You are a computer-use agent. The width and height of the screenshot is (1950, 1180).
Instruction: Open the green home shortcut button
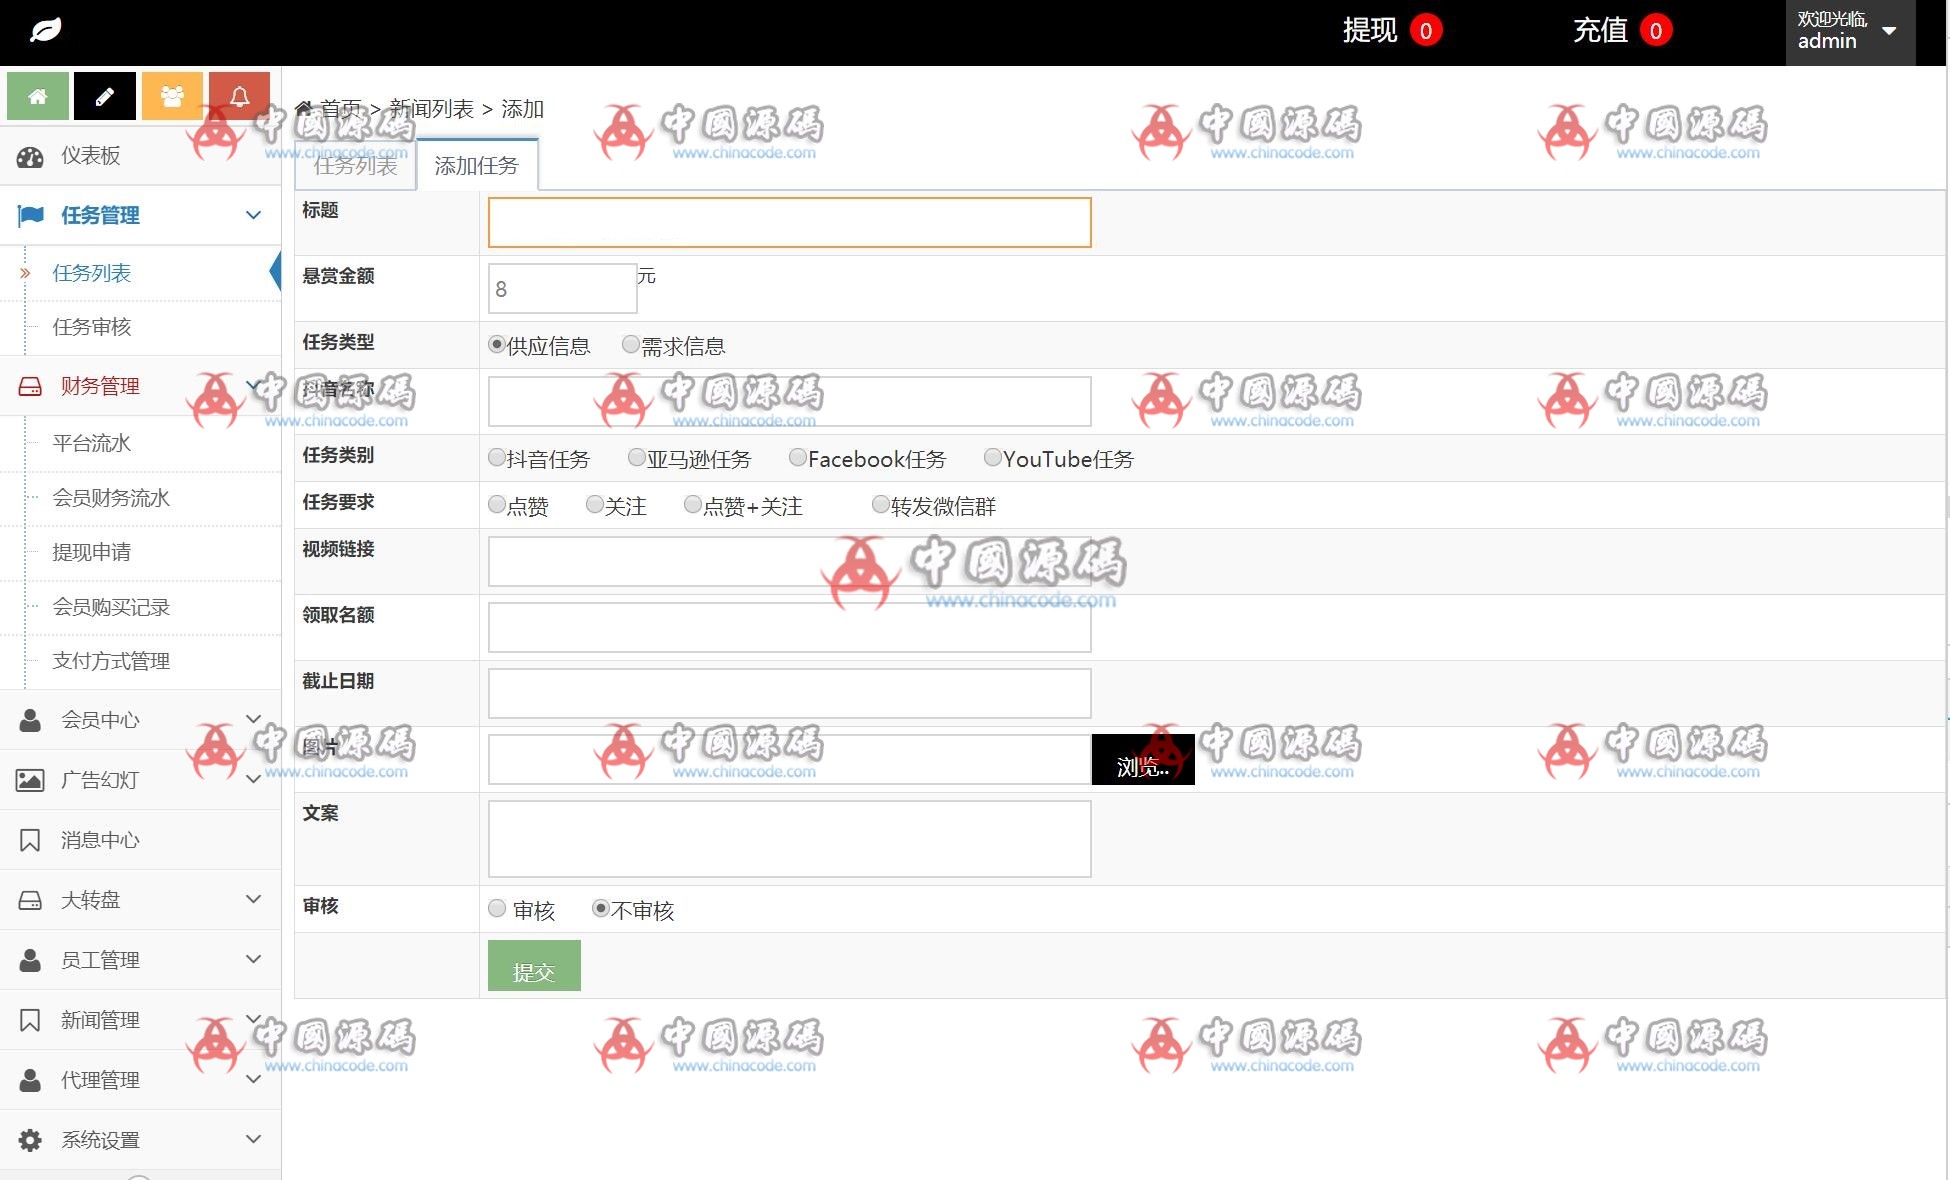(x=38, y=96)
